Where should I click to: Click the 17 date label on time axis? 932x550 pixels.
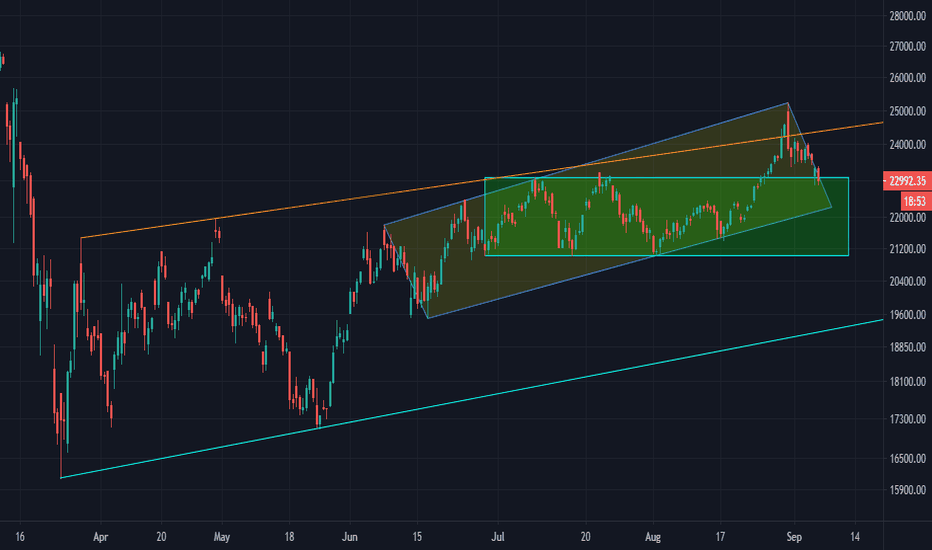pyautogui.click(x=720, y=537)
